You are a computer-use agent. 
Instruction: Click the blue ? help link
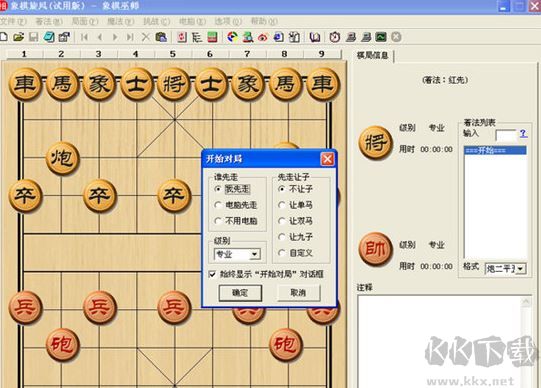click(x=524, y=133)
